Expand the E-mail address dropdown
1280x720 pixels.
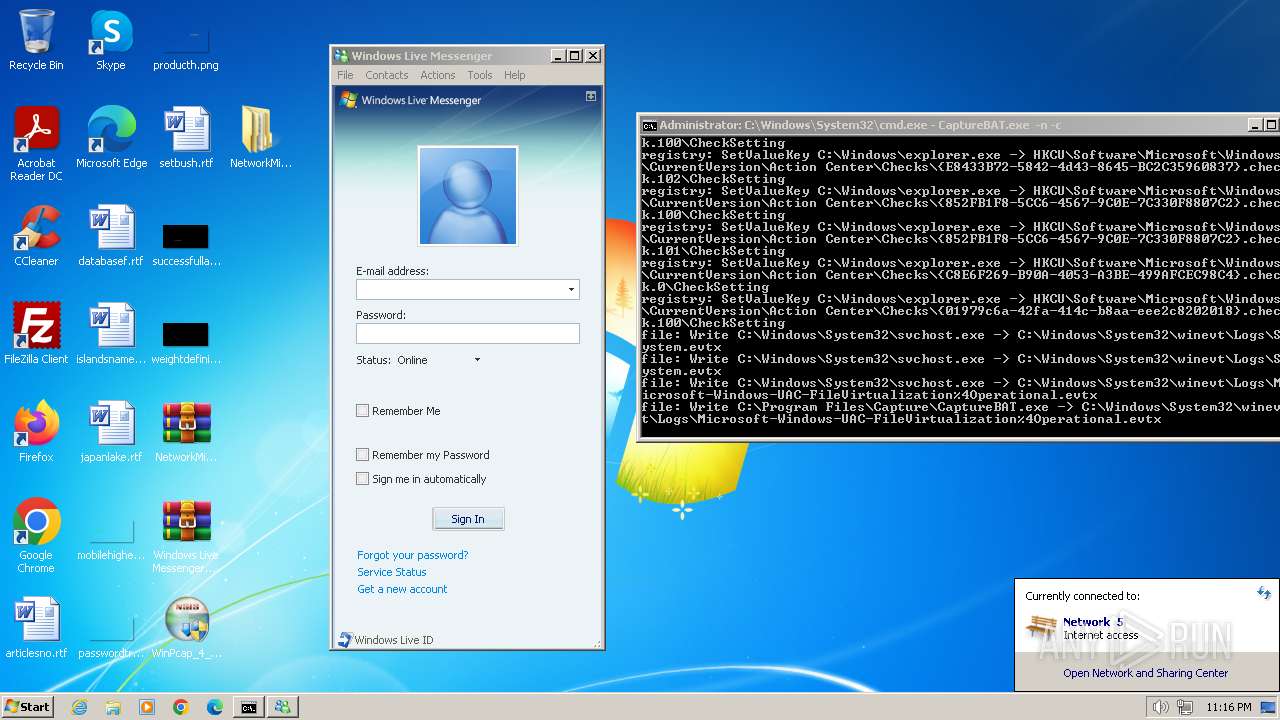pos(571,289)
